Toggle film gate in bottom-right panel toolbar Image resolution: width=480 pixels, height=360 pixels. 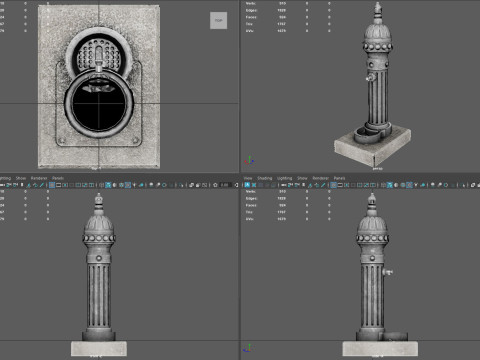point(340,185)
